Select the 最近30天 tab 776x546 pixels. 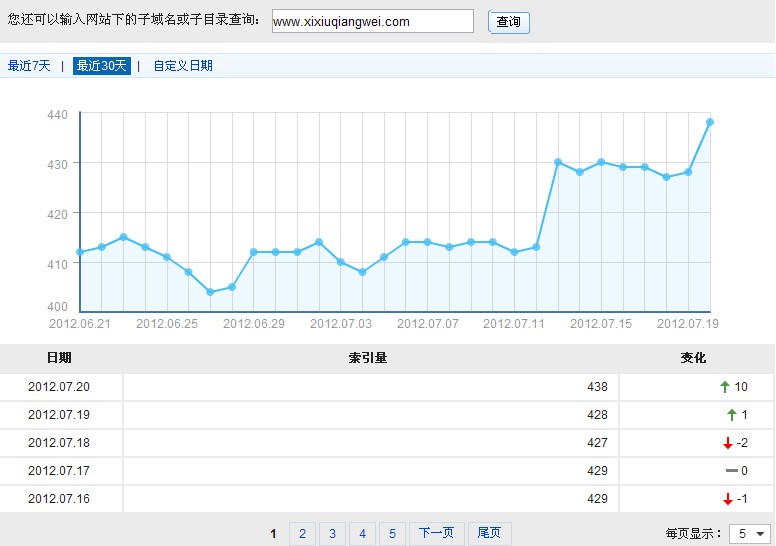(x=101, y=66)
